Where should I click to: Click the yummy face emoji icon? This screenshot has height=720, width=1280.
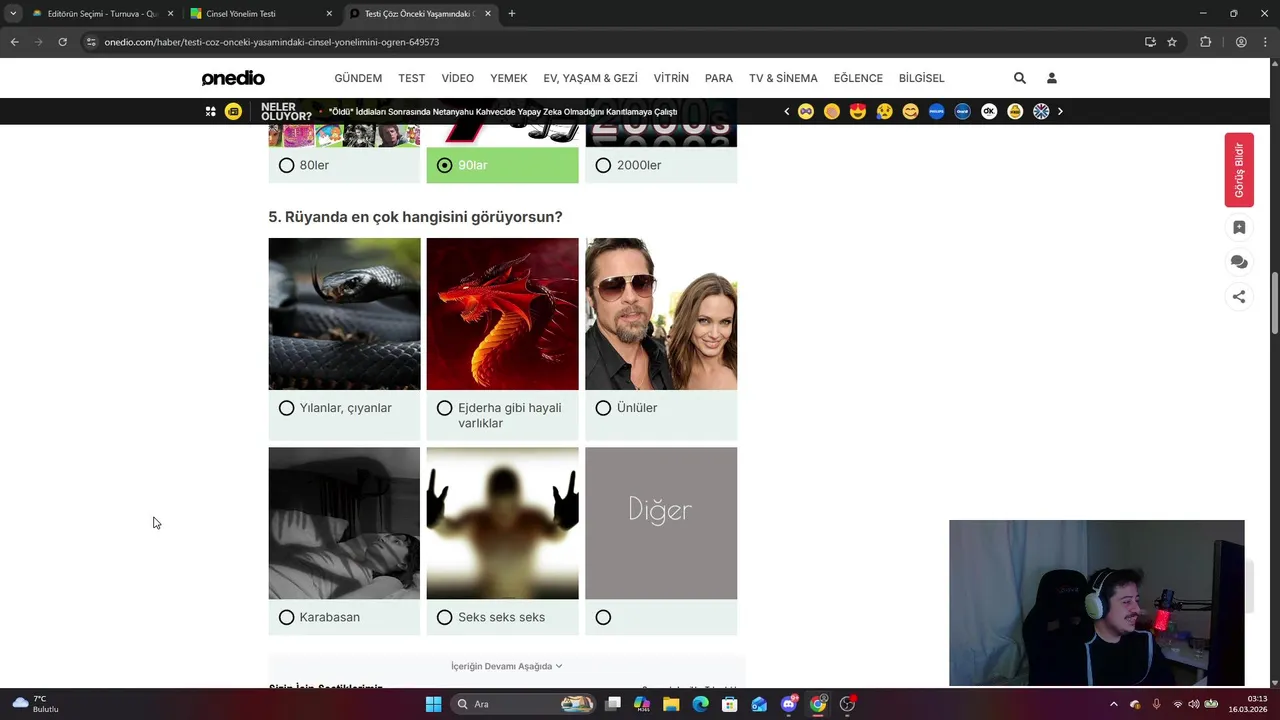[x=910, y=111]
